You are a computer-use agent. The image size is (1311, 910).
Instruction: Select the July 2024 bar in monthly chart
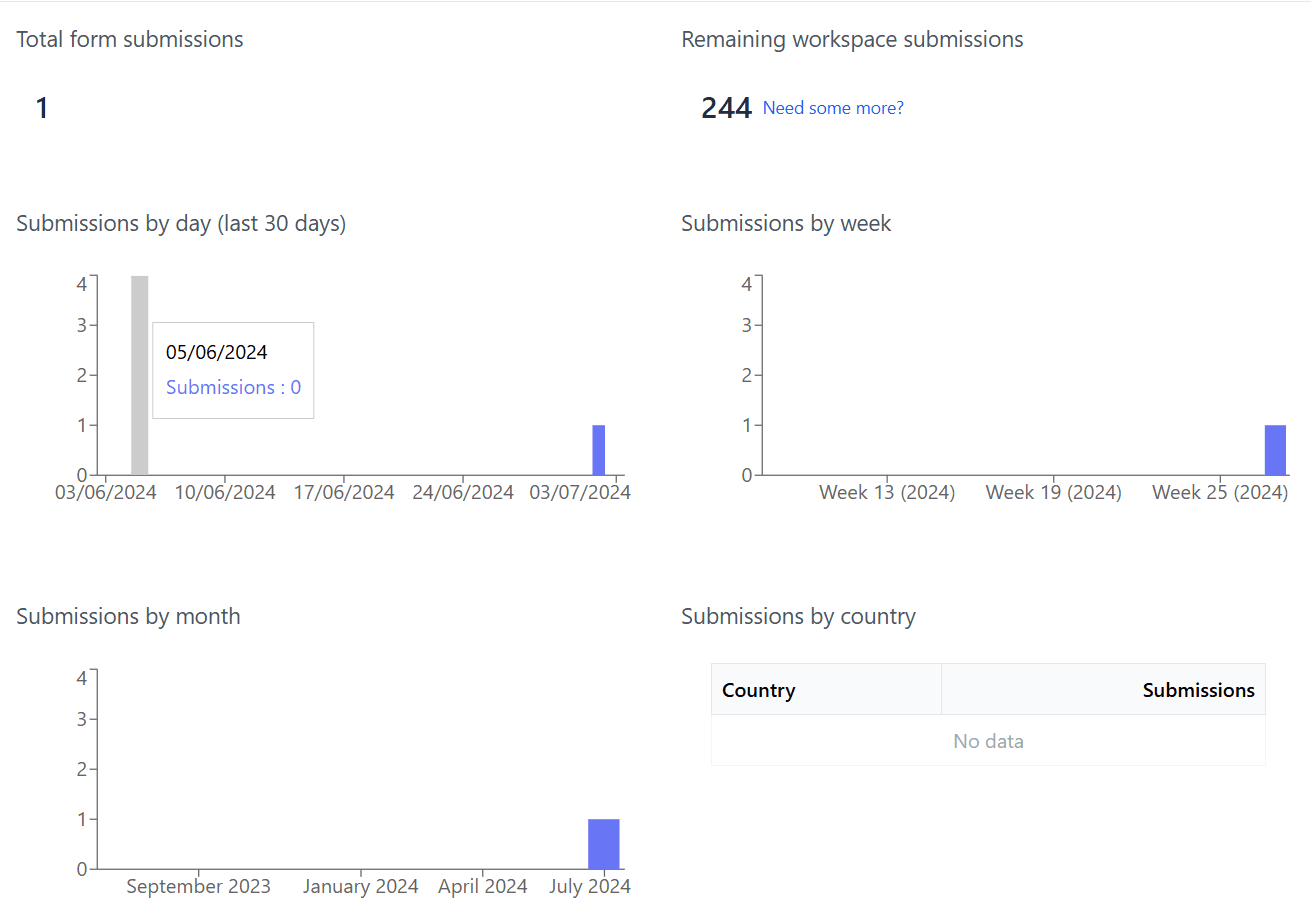pos(603,844)
